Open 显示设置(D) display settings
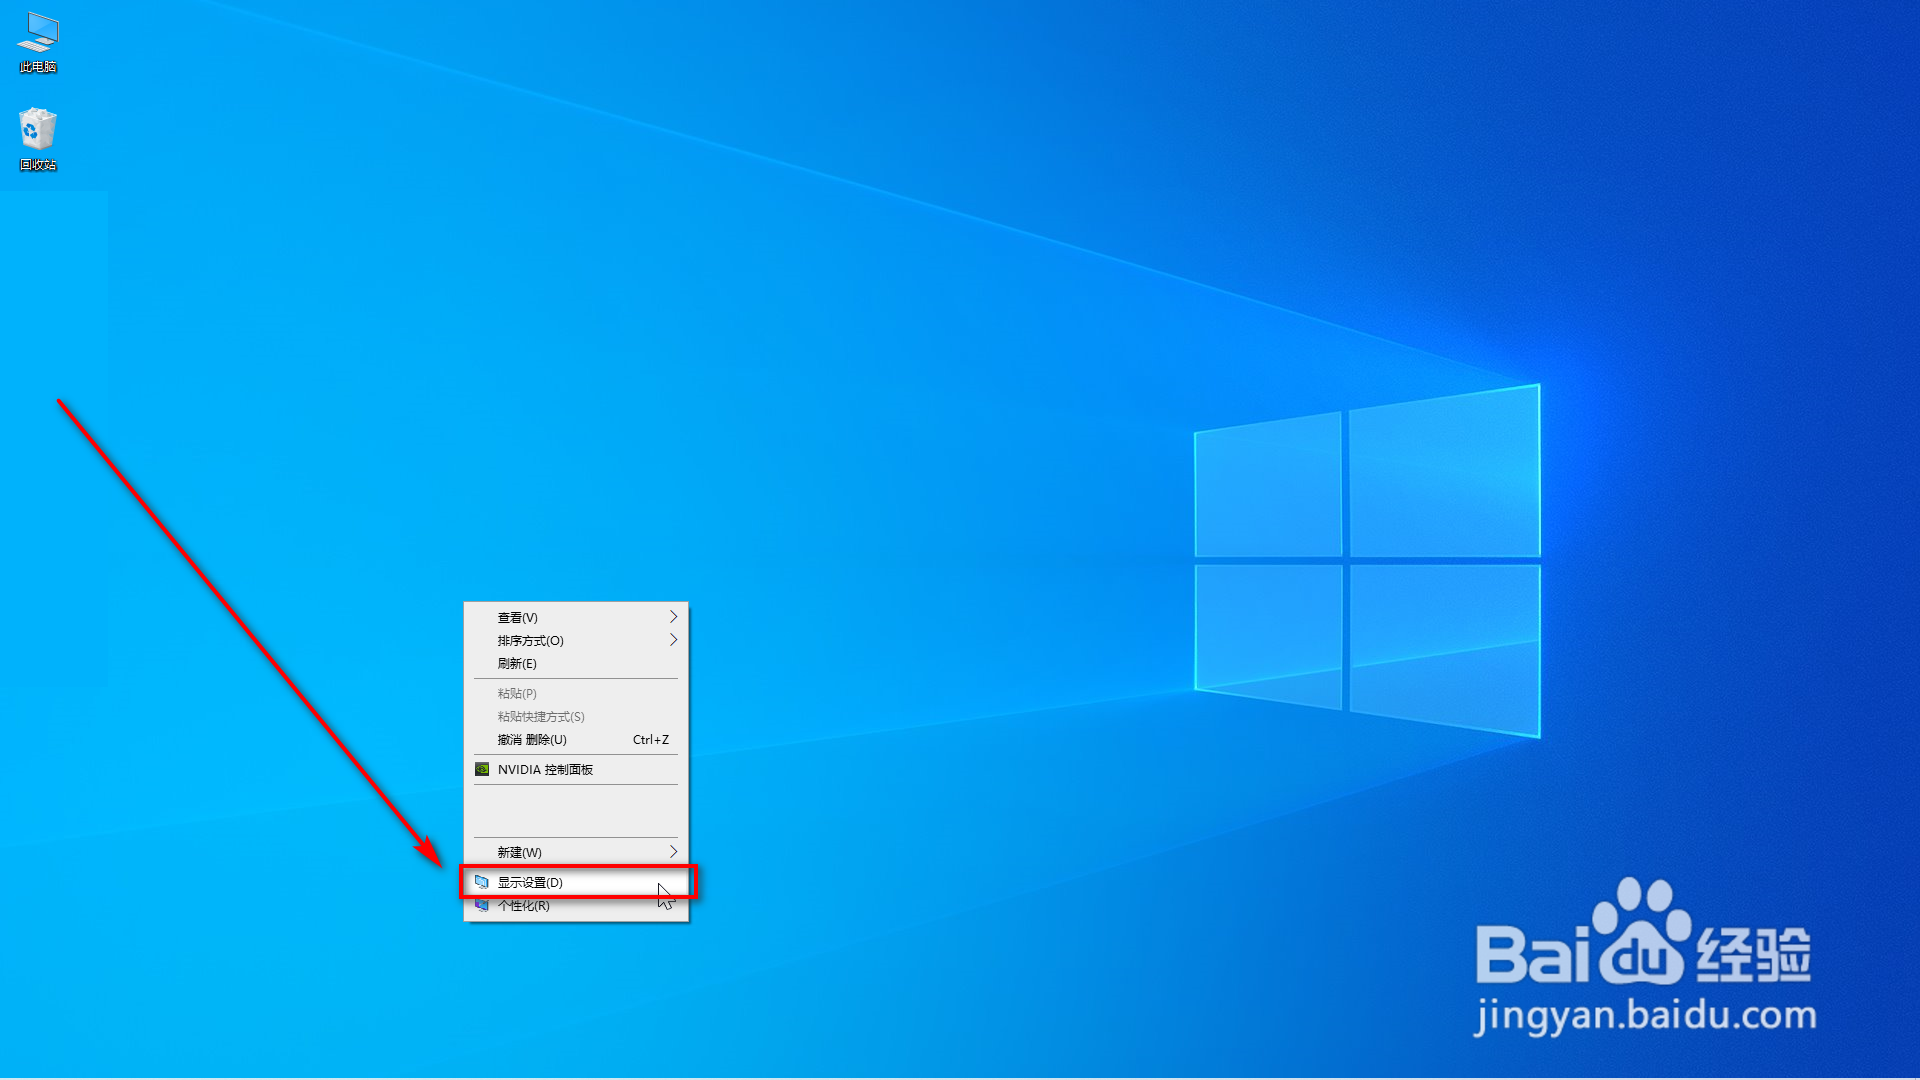The height and width of the screenshot is (1080, 1920). pos(531,883)
